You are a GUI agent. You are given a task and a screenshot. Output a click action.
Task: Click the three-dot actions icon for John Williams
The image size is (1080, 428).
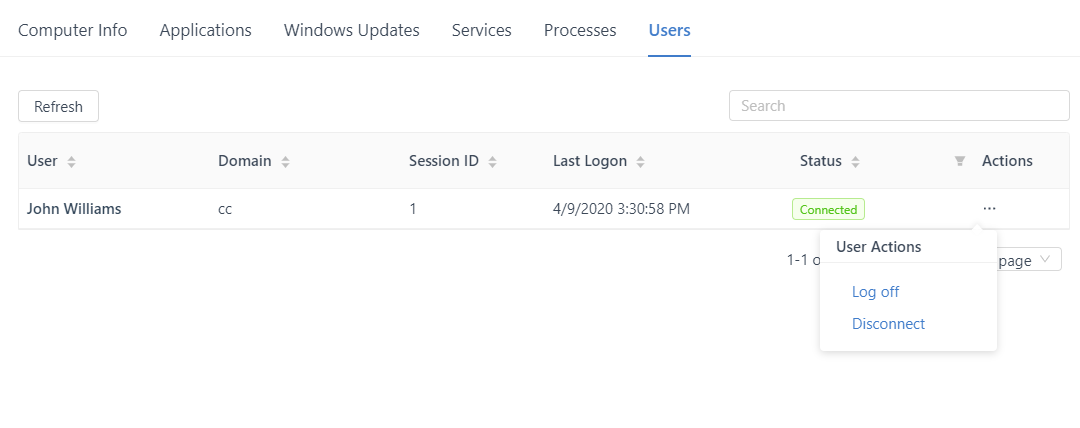989,209
